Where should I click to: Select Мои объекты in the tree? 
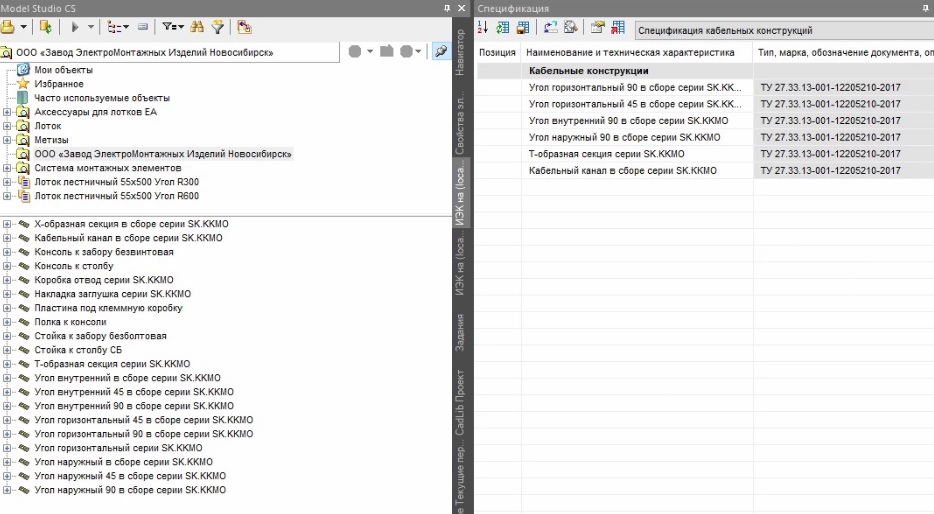tap(63, 70)
